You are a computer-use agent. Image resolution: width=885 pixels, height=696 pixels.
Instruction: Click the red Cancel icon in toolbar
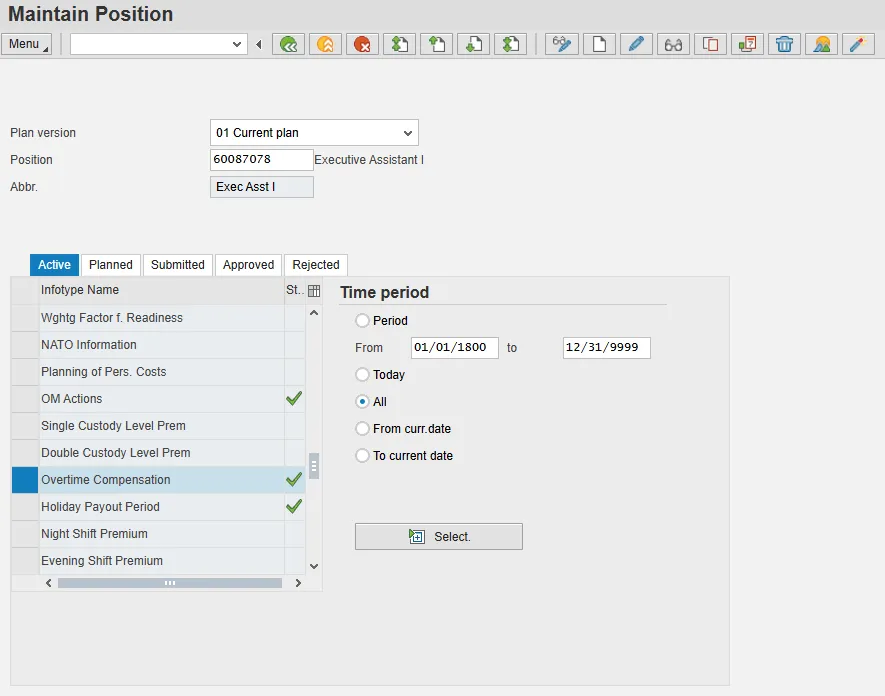click(362, 44)
